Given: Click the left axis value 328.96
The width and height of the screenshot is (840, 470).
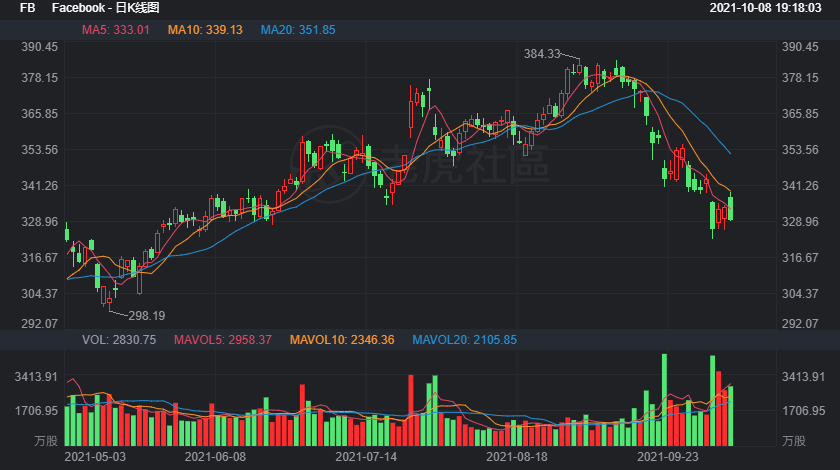Looking at the screenshot, I should [x=40, y=221].
